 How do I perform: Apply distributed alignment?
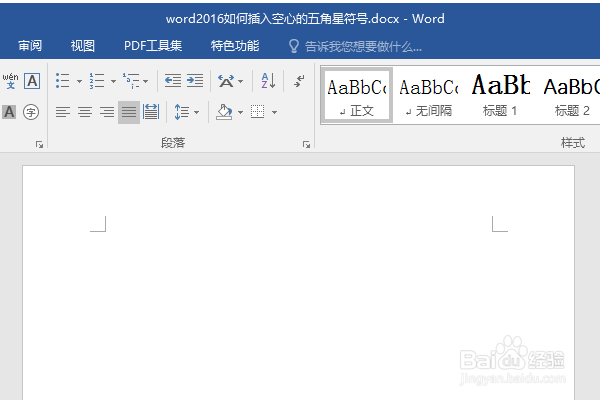click(151, 112)
